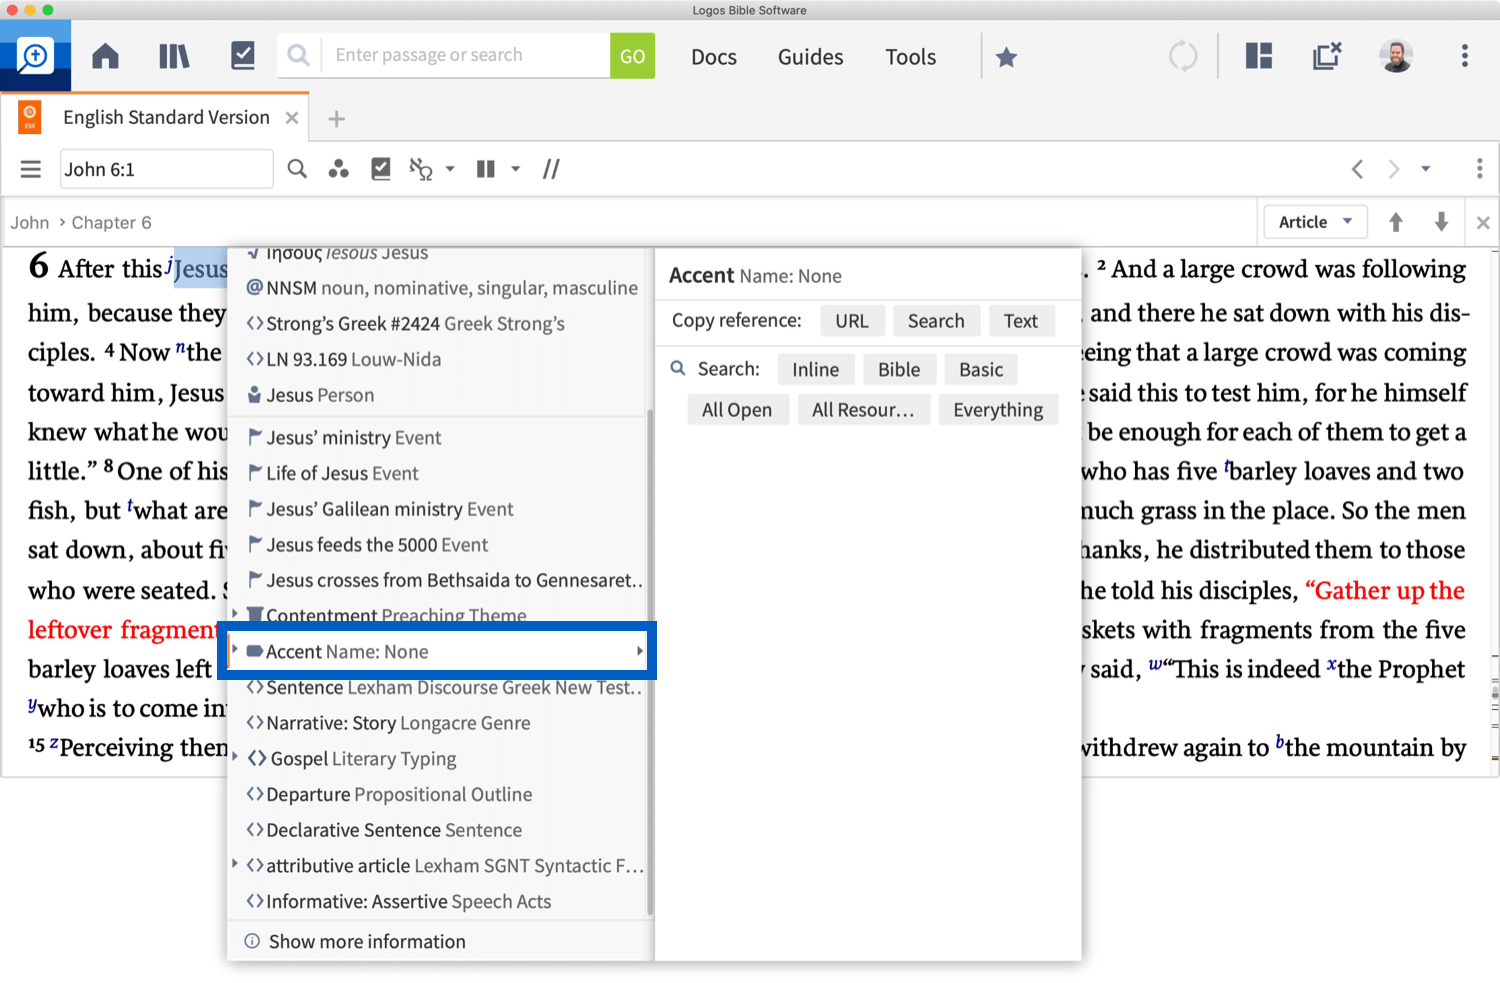Open the Home page icon
Image resolution: width=1500 pixels, height=983 pixels.
(105, 56)
